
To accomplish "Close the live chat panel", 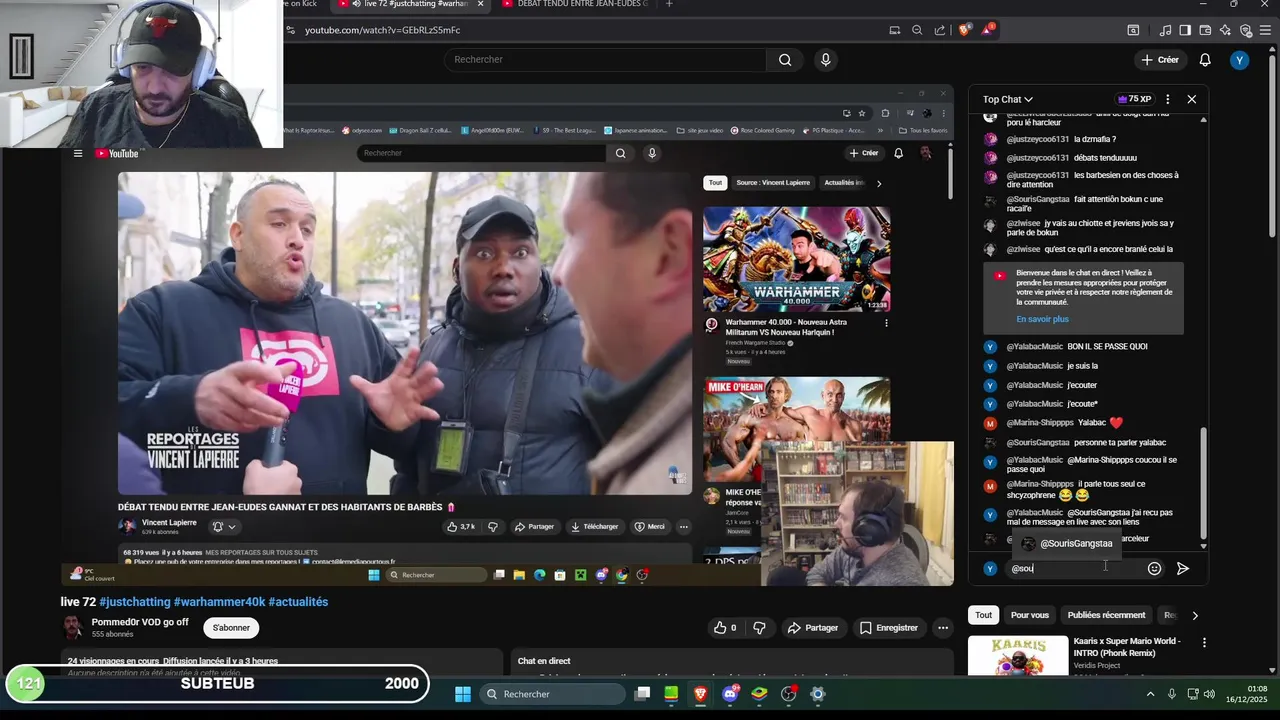I will pos(1191,99).
